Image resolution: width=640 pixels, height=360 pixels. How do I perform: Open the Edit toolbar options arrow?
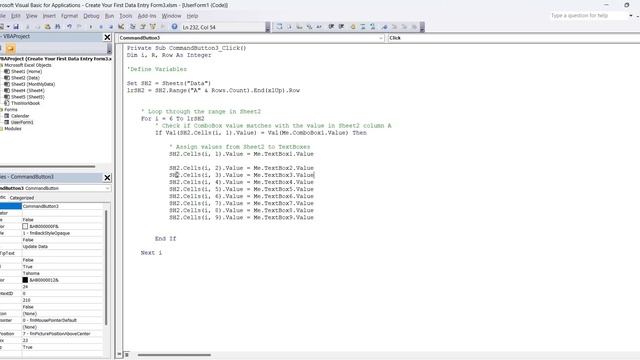tap(422, 27)
